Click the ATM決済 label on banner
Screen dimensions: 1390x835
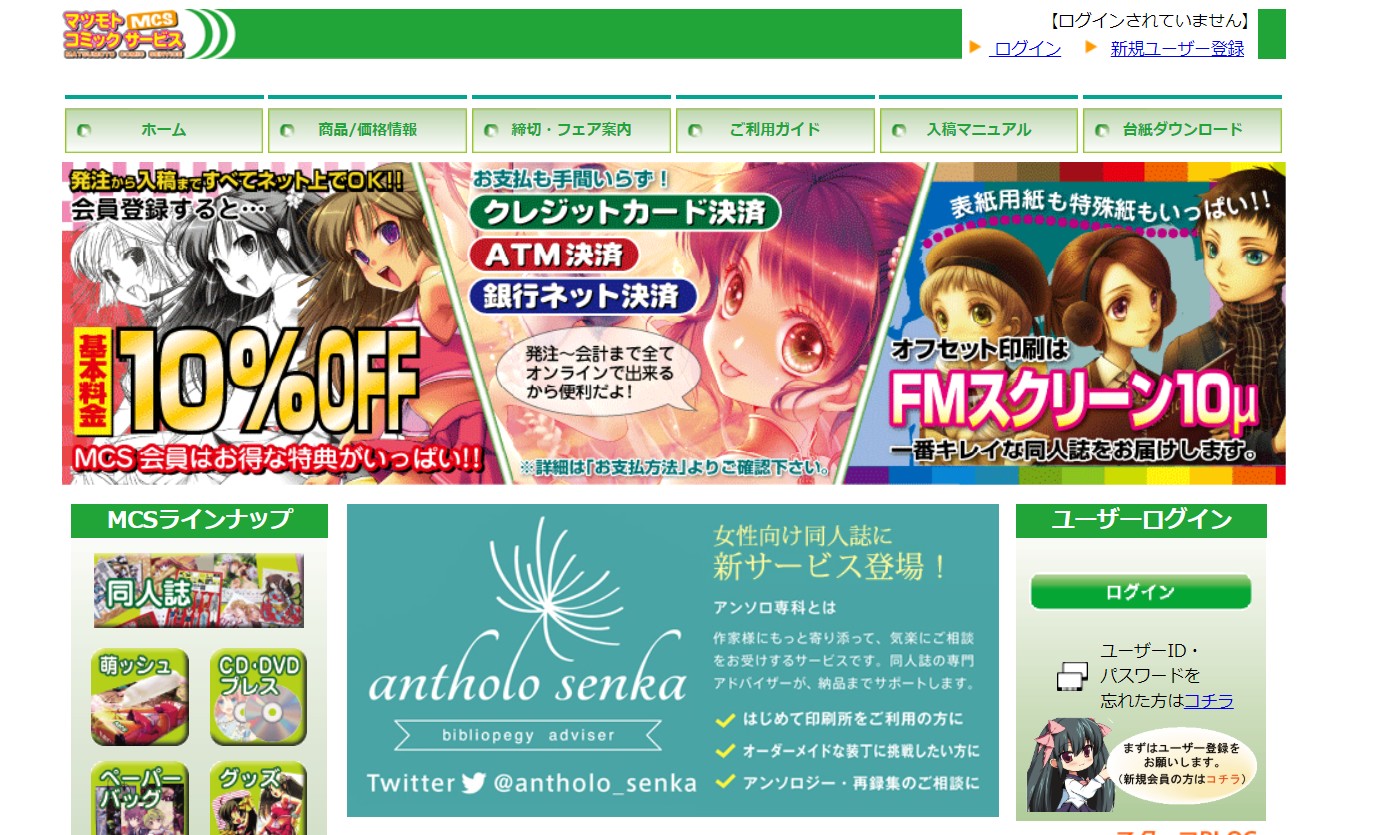click(x=554, y=254)
